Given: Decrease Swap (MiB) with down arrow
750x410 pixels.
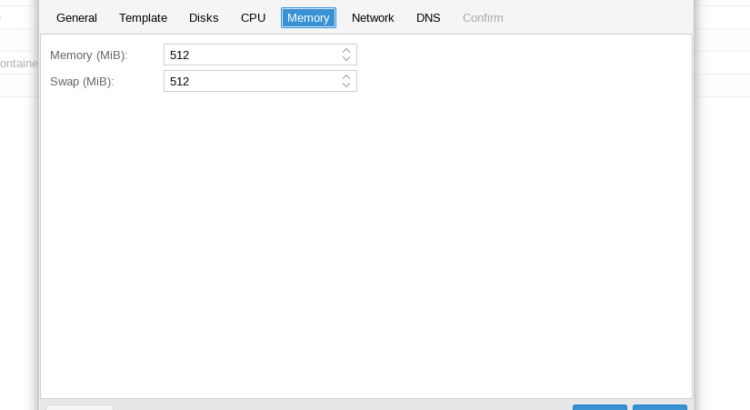Looking at the screenshot, I should click(x=346, y=85).
